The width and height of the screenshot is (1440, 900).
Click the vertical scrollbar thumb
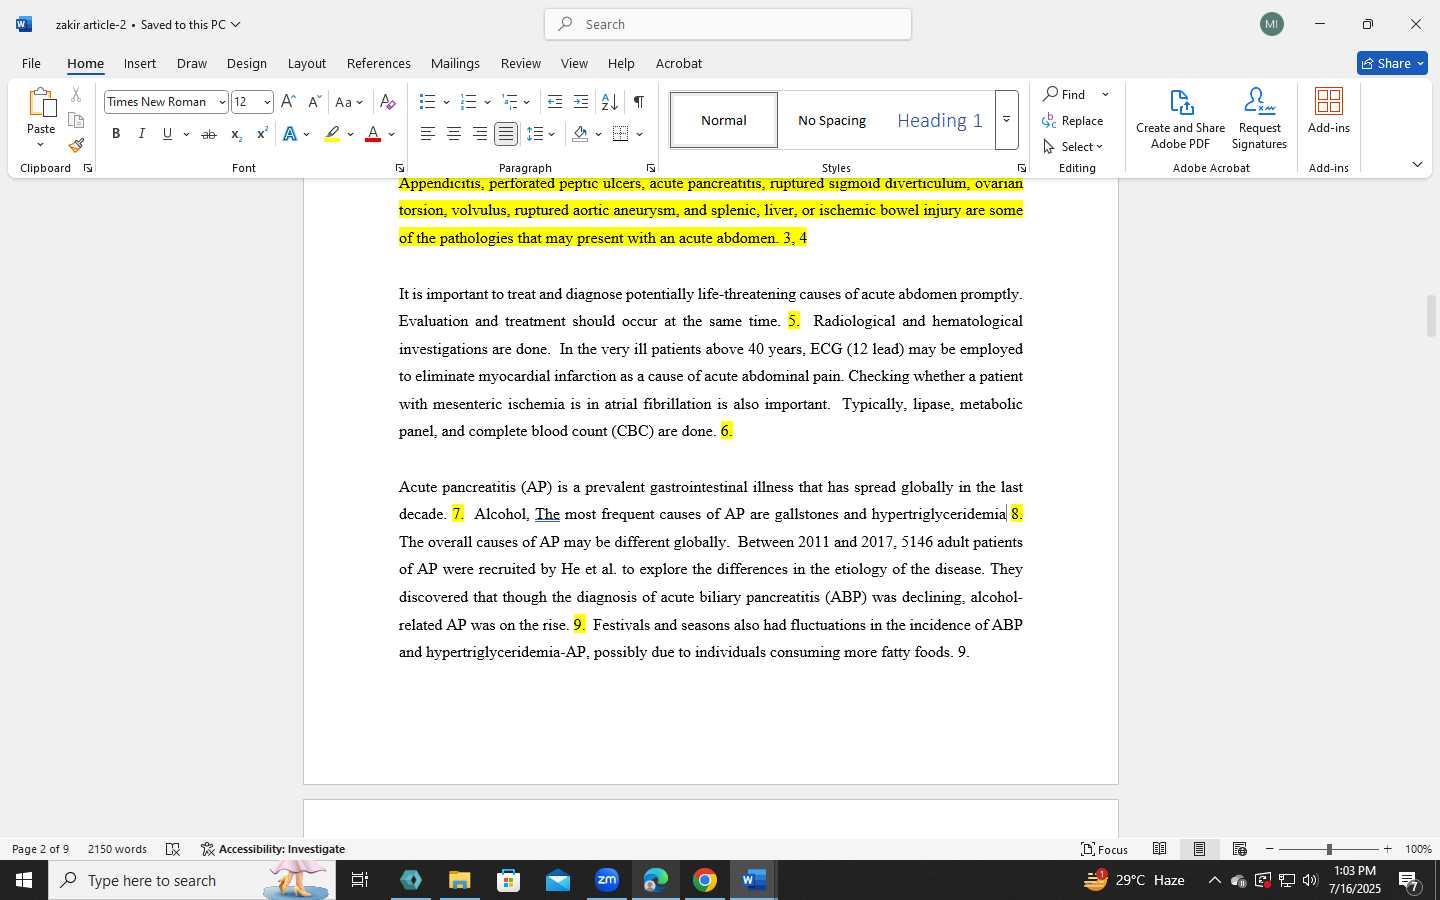coord(1431,316)
